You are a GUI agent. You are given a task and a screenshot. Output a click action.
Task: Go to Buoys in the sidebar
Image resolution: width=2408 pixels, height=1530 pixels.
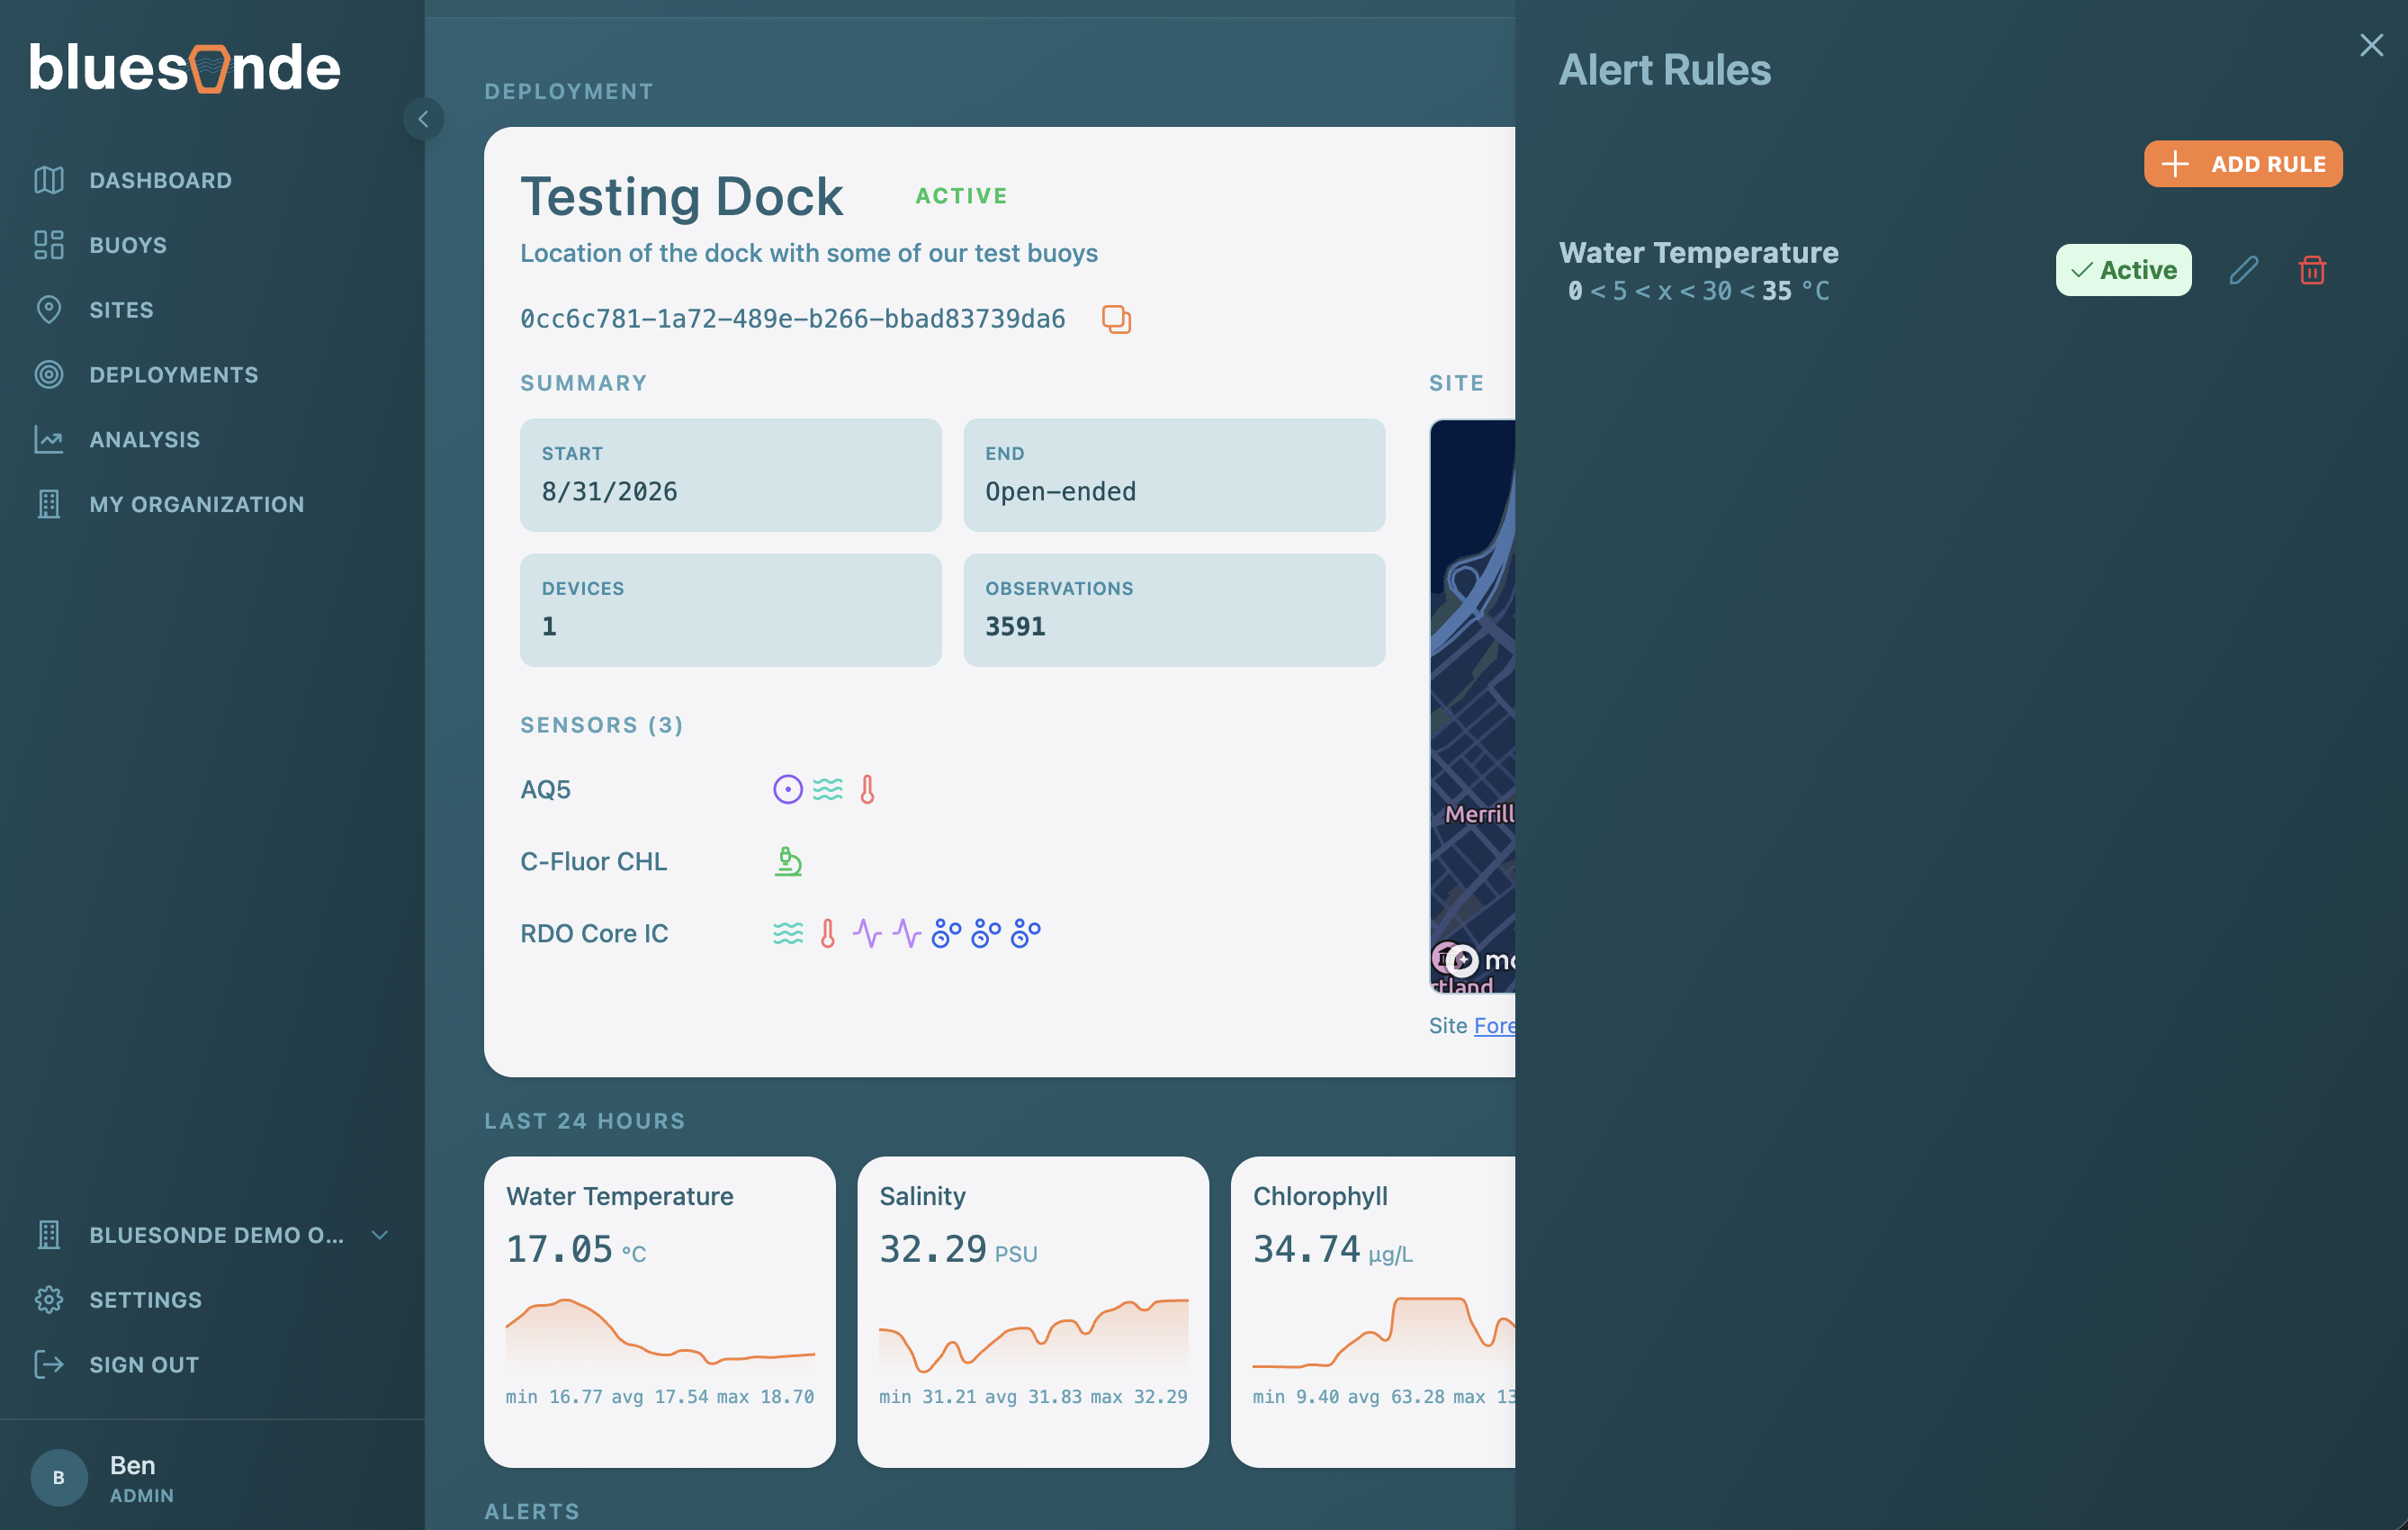[100, 245]
